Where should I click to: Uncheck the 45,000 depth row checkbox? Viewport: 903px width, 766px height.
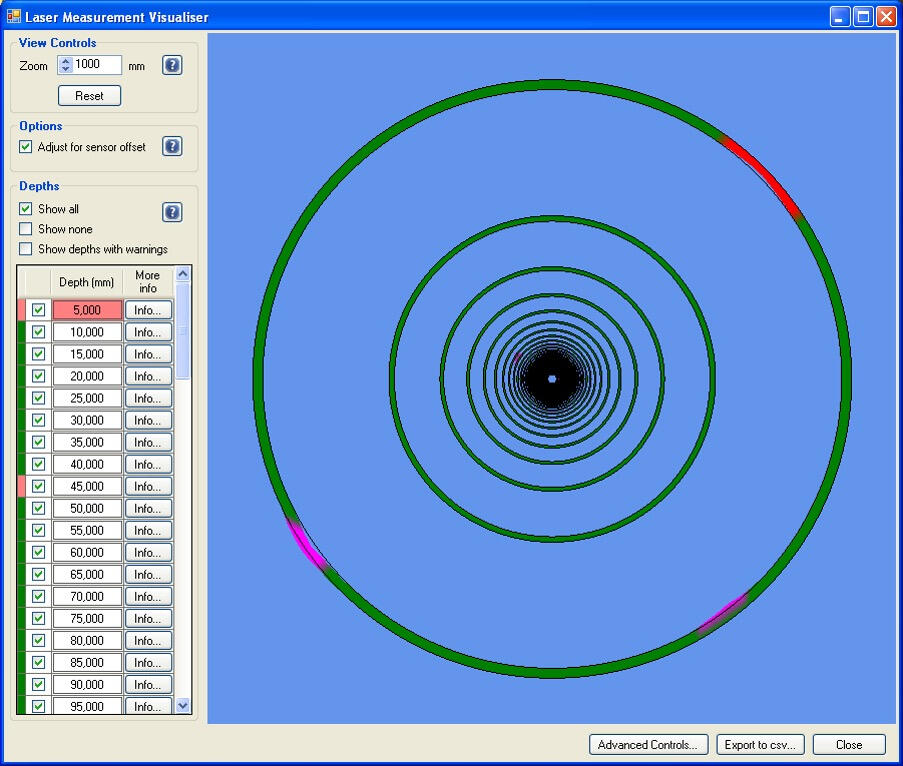point(38,486)
